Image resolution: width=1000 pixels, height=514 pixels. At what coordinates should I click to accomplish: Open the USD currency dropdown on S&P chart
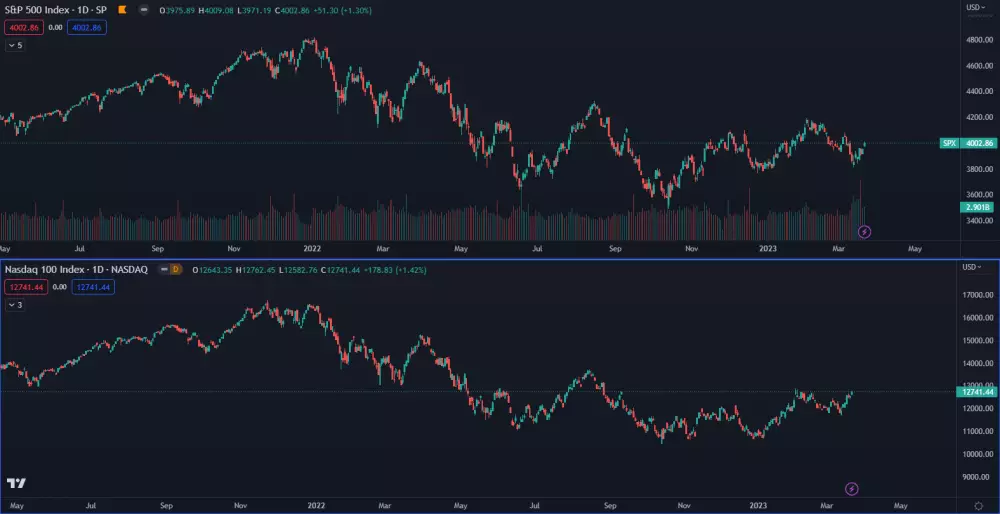pyautogui.click(x=975, y=8)
